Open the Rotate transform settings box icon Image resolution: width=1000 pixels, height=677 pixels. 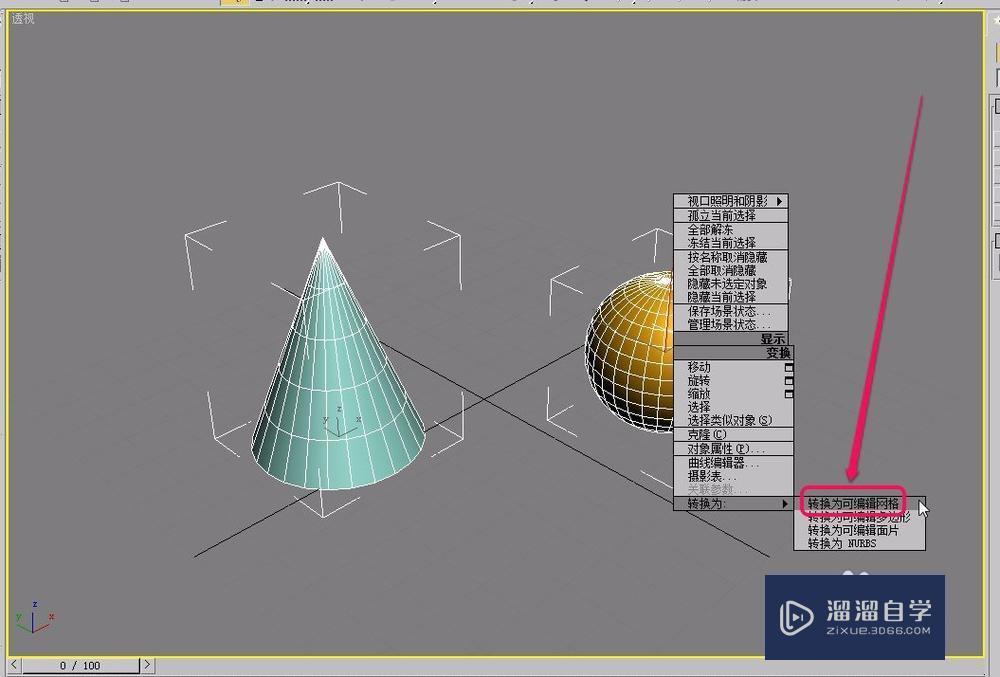(788, 380)
